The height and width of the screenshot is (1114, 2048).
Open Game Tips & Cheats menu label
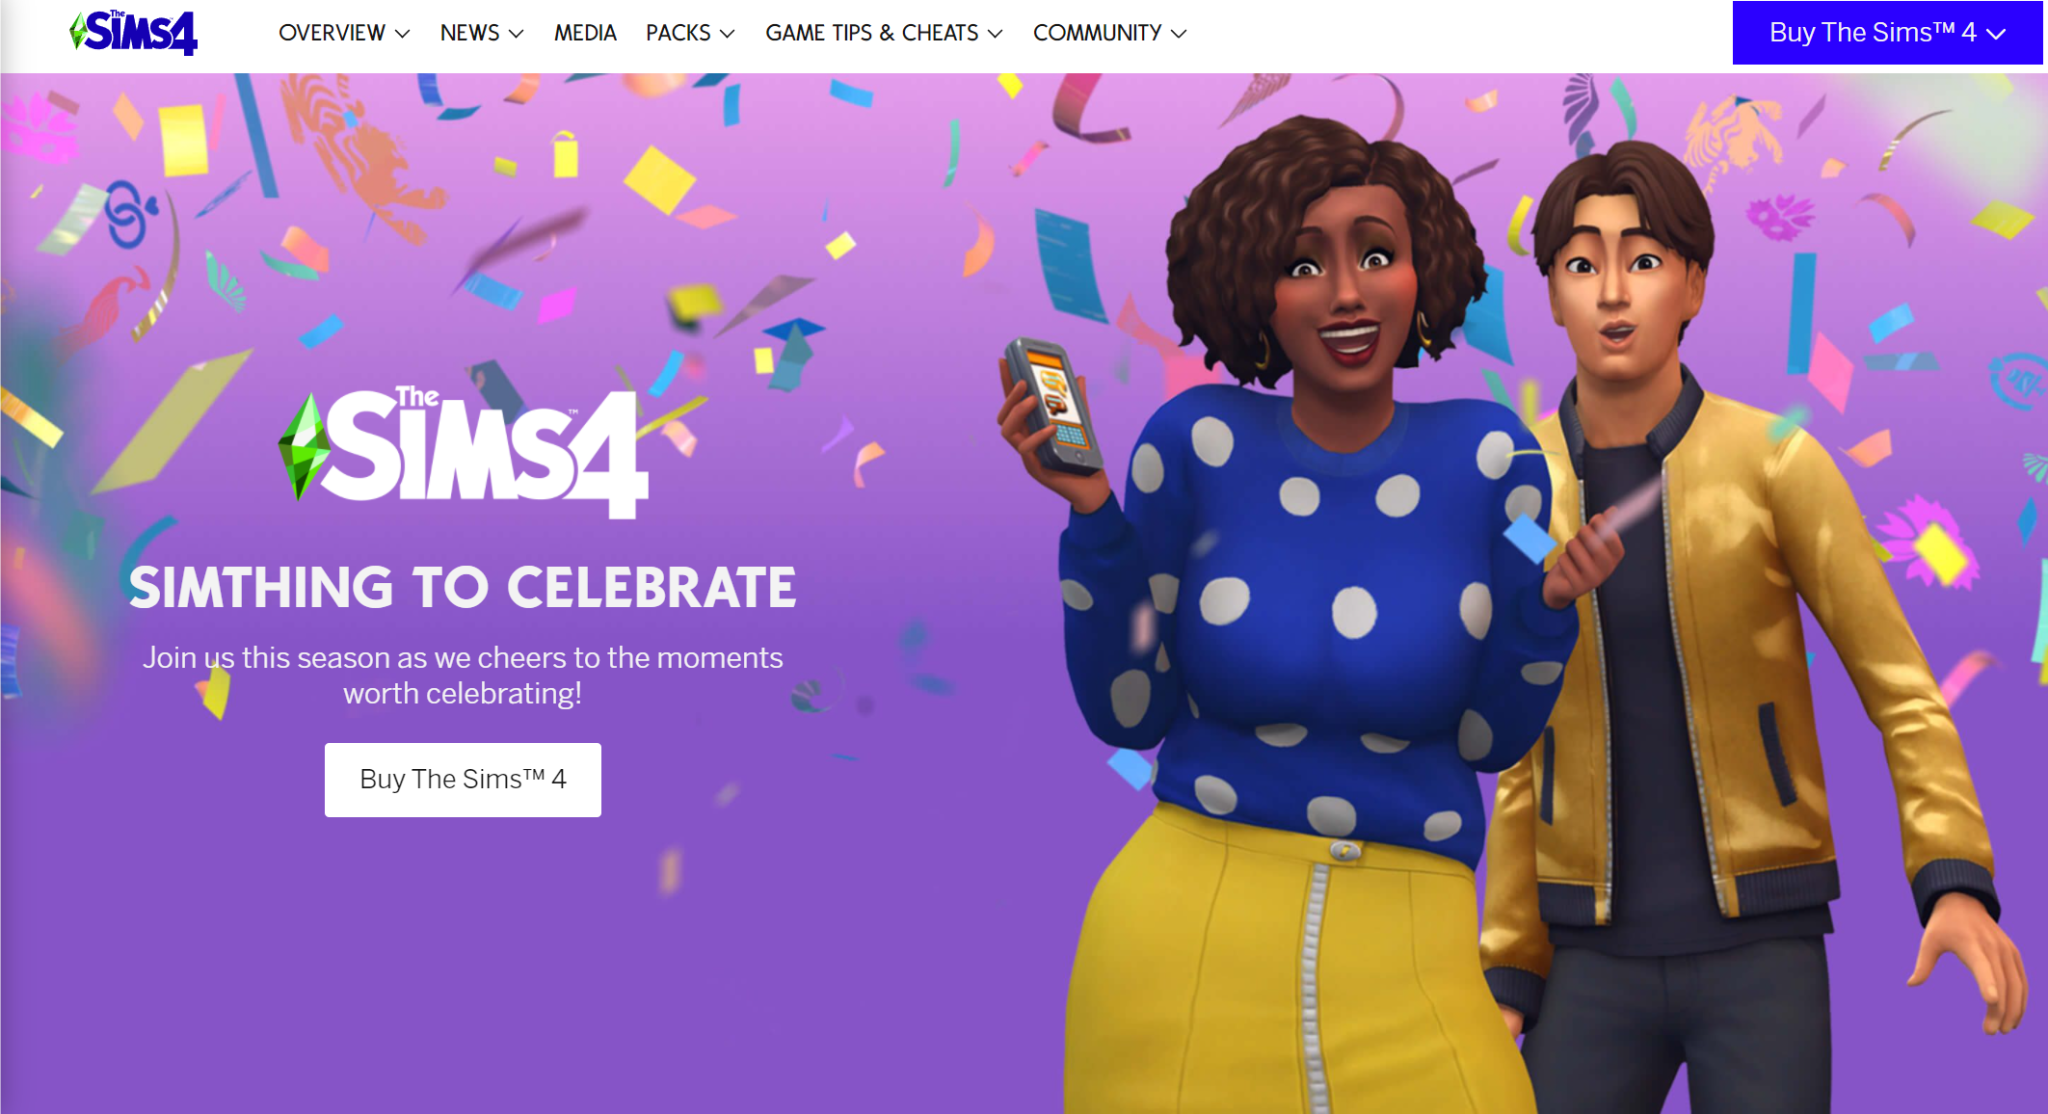[x=872, y=33]
